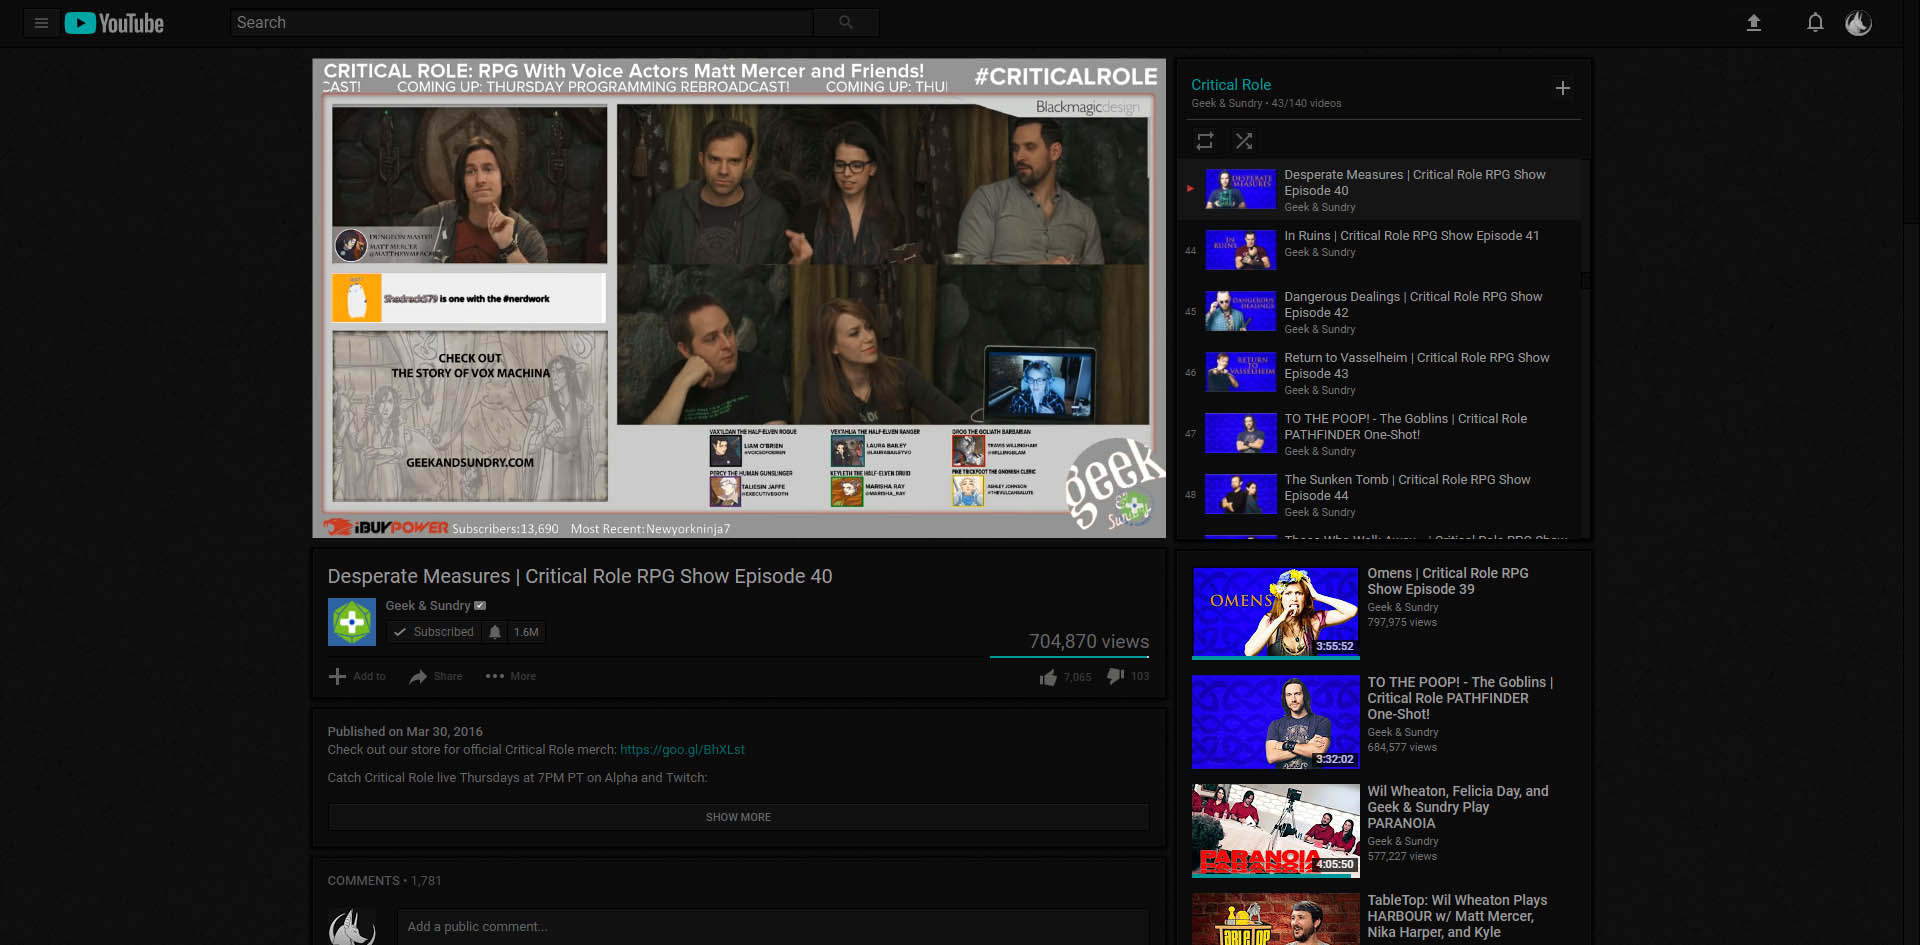Click the Share arrow icon
This screenshot has width=1920, height=945.
pos(418,677)
